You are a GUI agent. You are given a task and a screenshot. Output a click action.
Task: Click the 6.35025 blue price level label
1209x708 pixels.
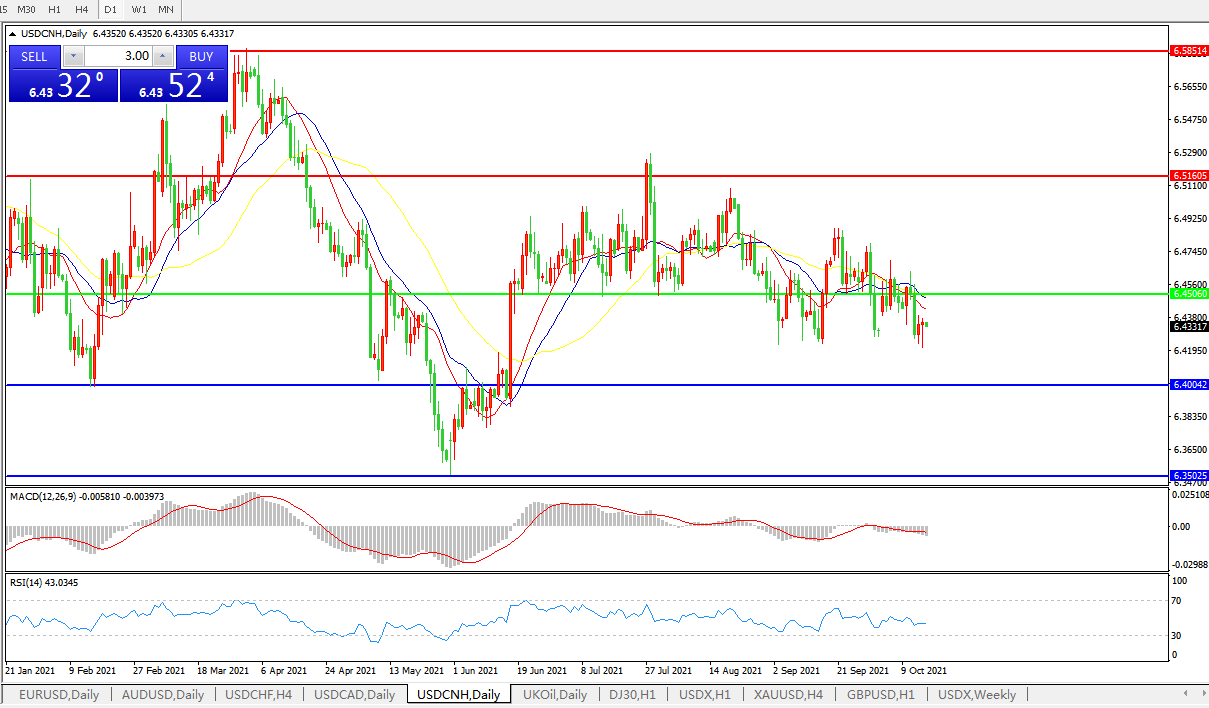(1188, 476)
